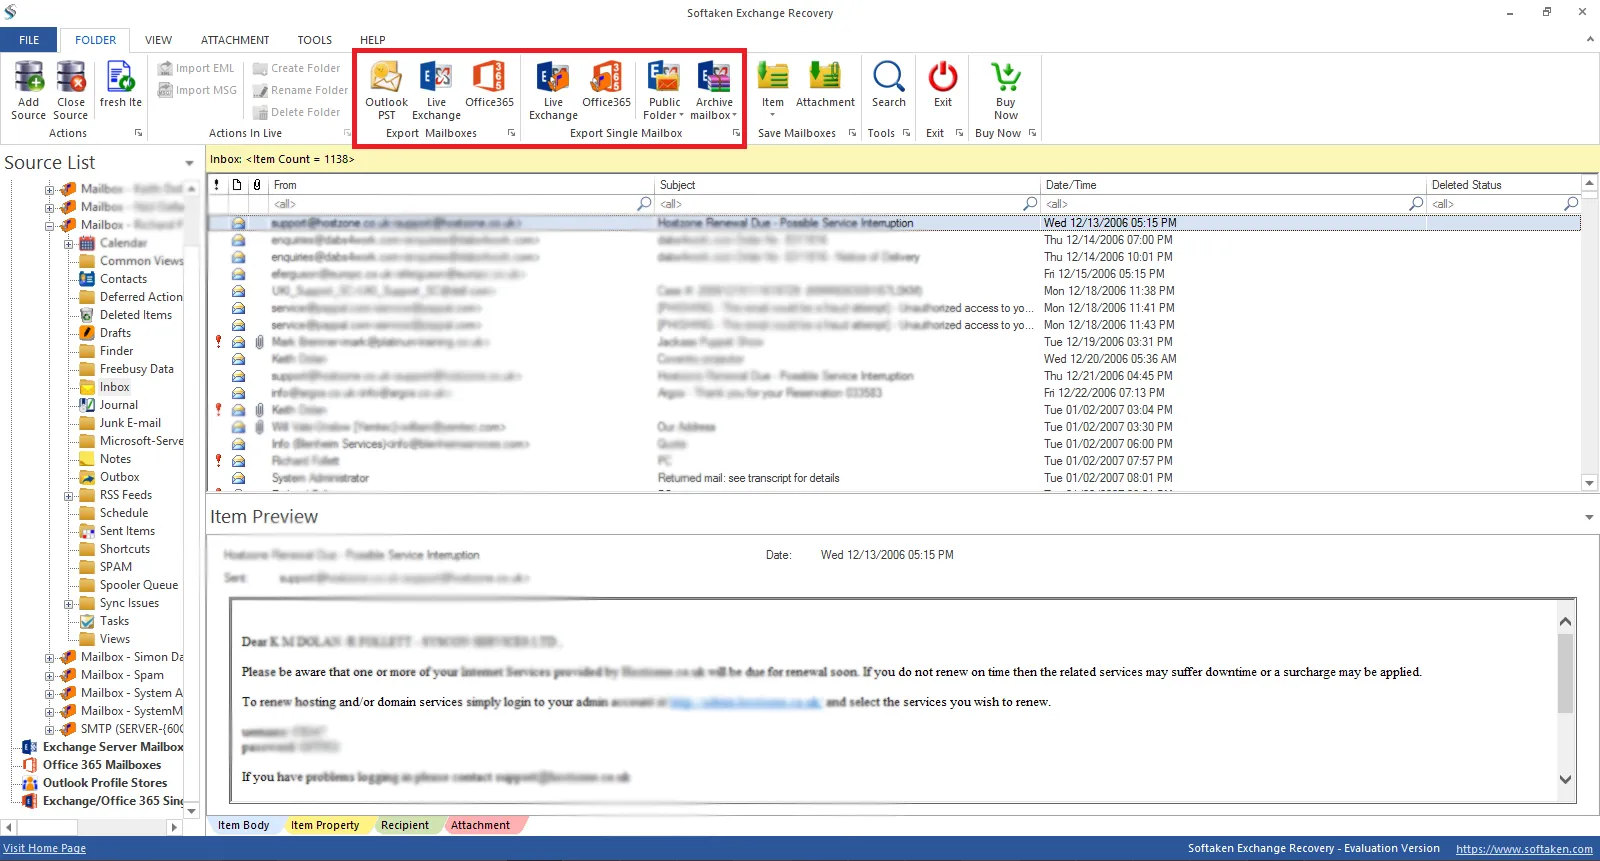Click Rename Folder in the ribbon
This screenshot has height=861, width=1600.
click(x=300, y=90)
